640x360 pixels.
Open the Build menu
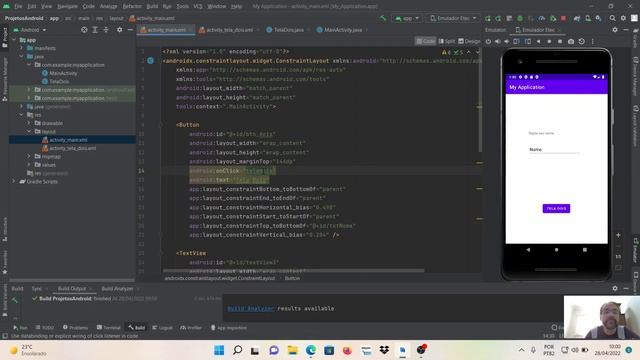coord(152,6)
